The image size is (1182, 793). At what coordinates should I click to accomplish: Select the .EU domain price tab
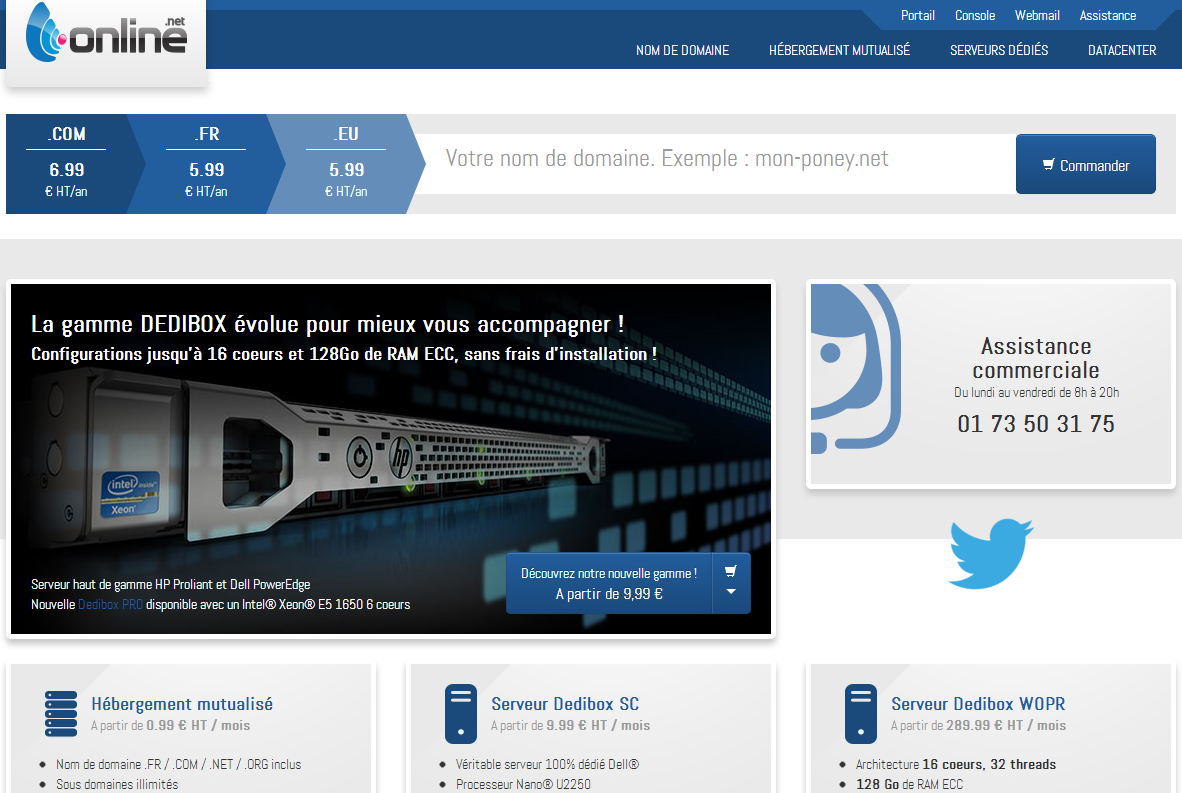(x=346, y=164)
